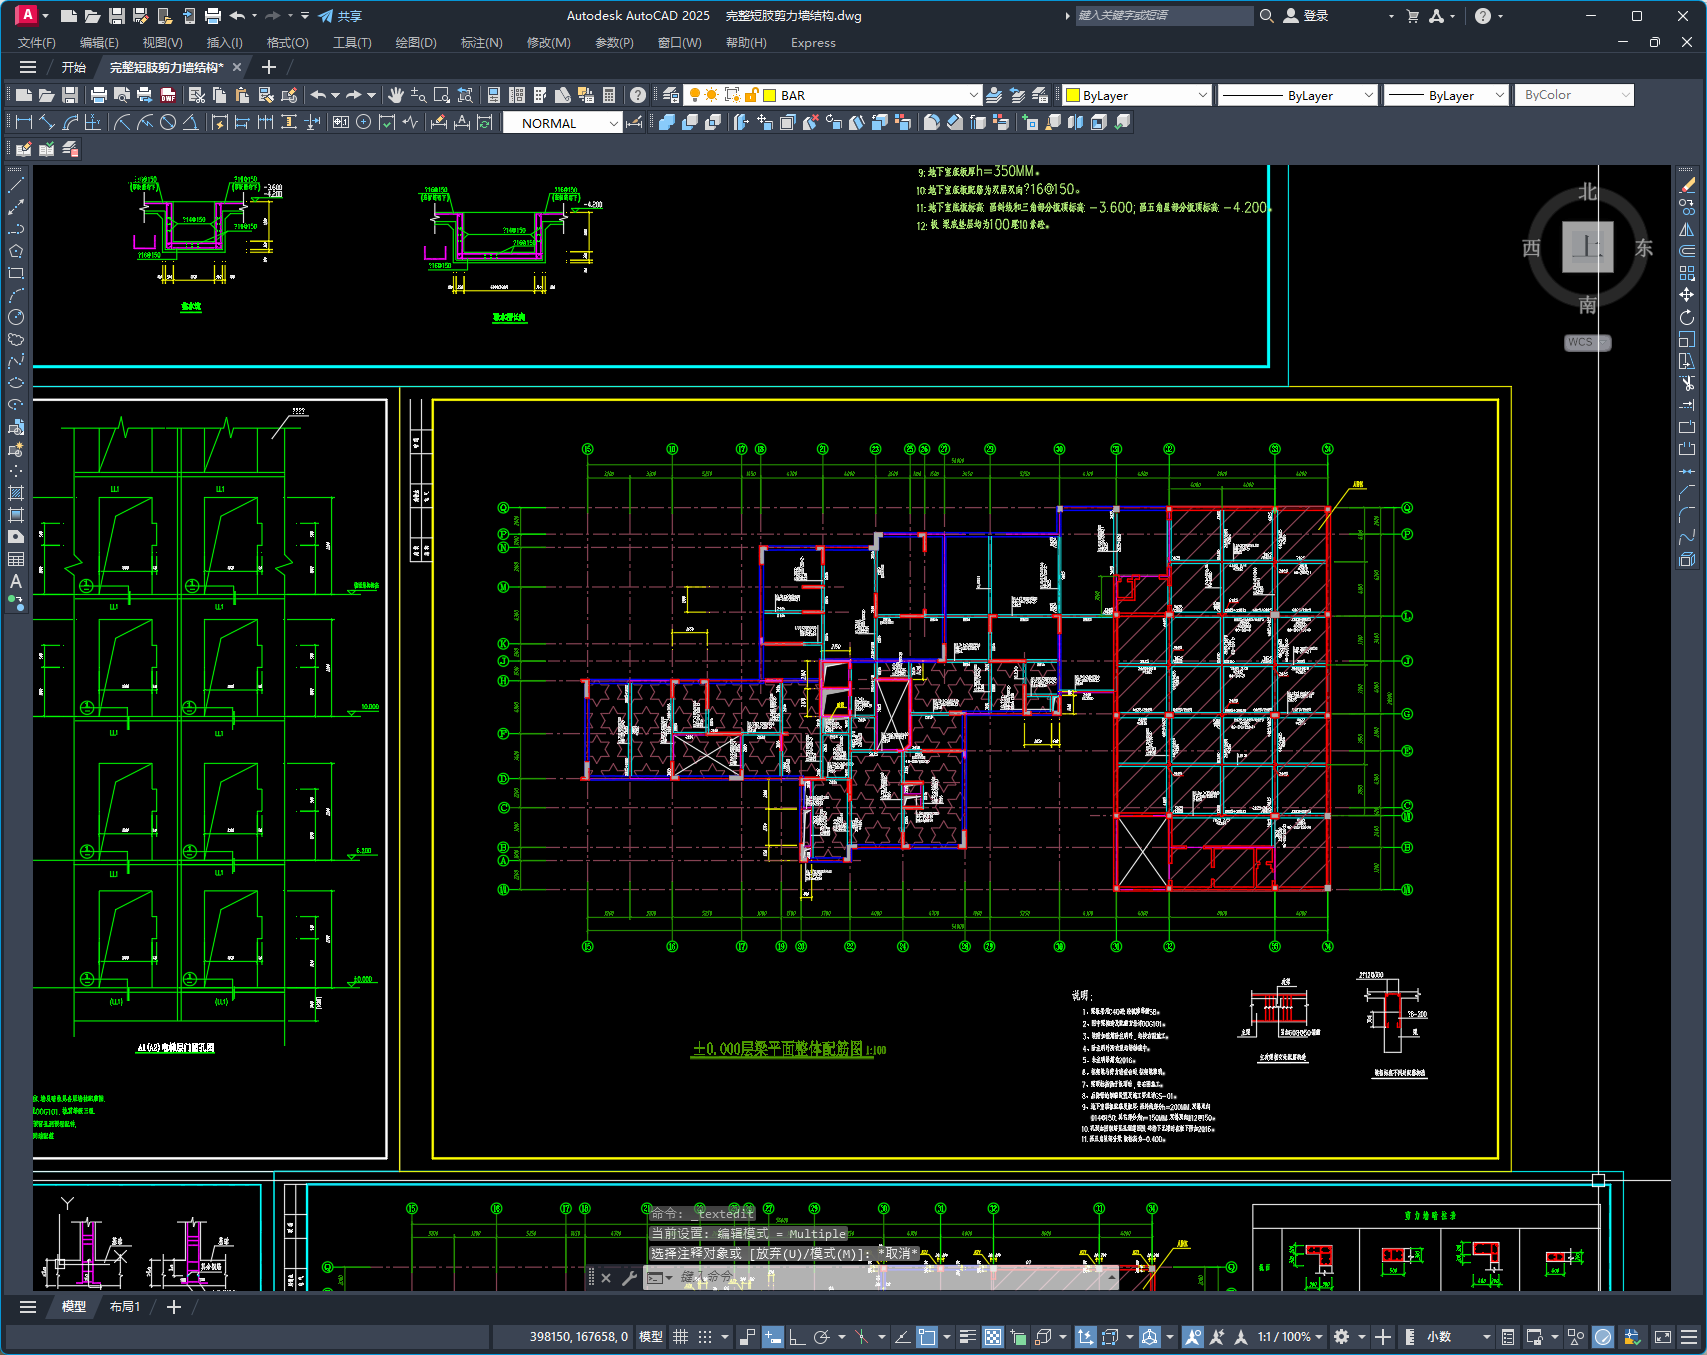Viewport: 1707px width, 1355px height.
Task: Switch to the 布局1 layout tab
Action: coord(125,1307)
